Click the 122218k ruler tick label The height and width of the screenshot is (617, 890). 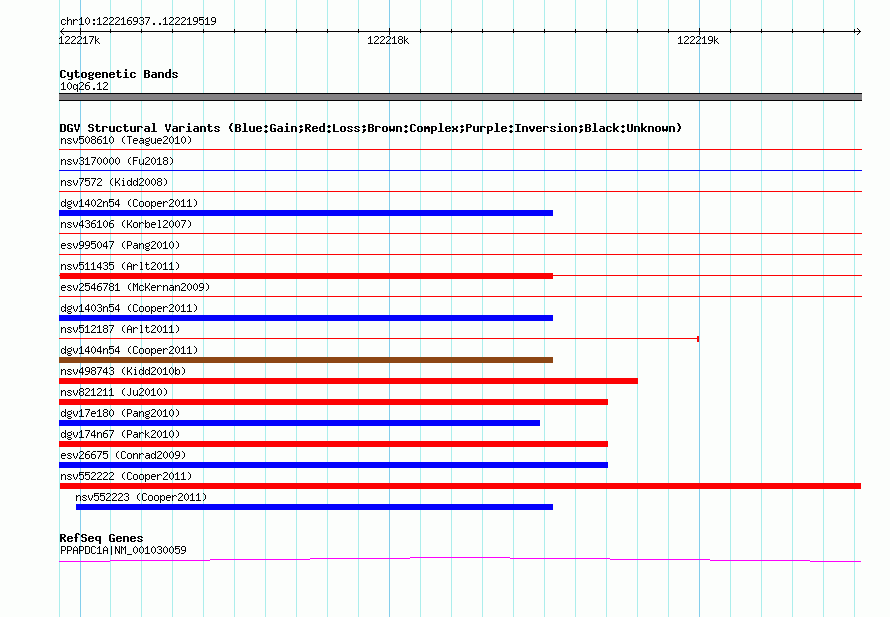(x=388, y=40)
